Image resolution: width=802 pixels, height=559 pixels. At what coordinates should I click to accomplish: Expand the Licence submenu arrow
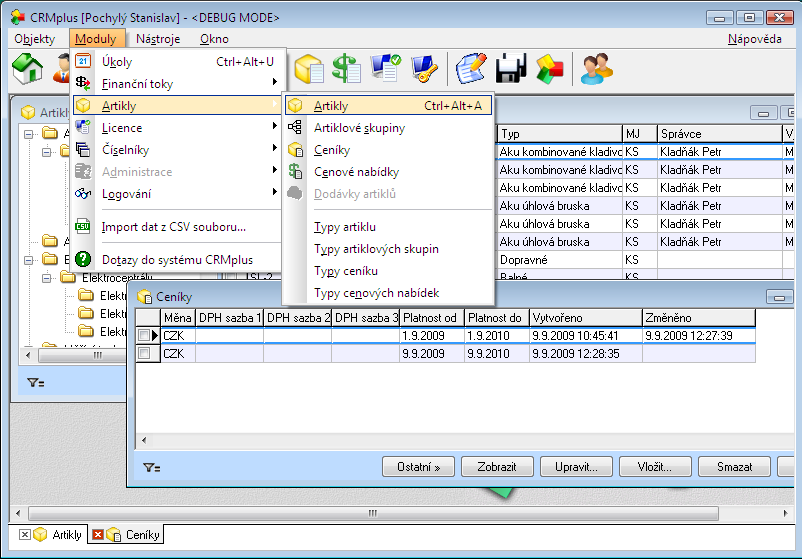pos(275,126)
